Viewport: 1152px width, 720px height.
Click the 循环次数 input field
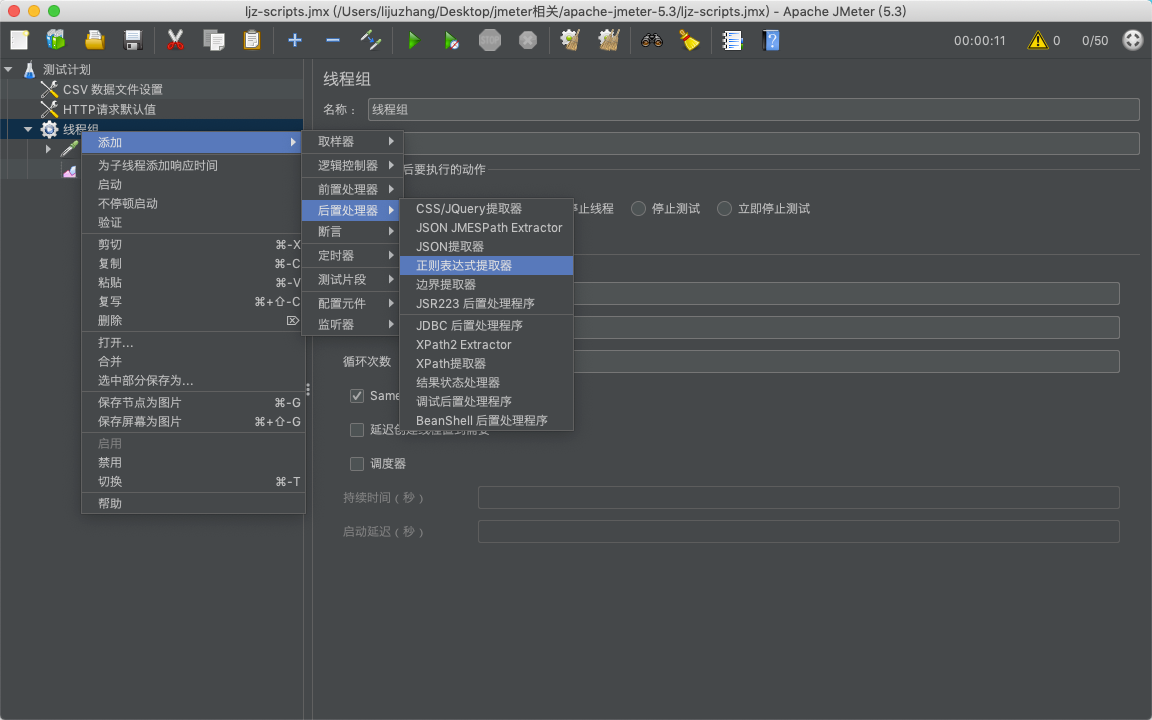click(846, 361)
